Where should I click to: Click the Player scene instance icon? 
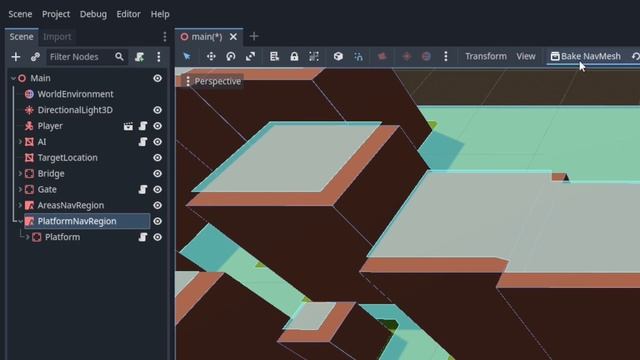pyautogui.click(x=128, y=126)
